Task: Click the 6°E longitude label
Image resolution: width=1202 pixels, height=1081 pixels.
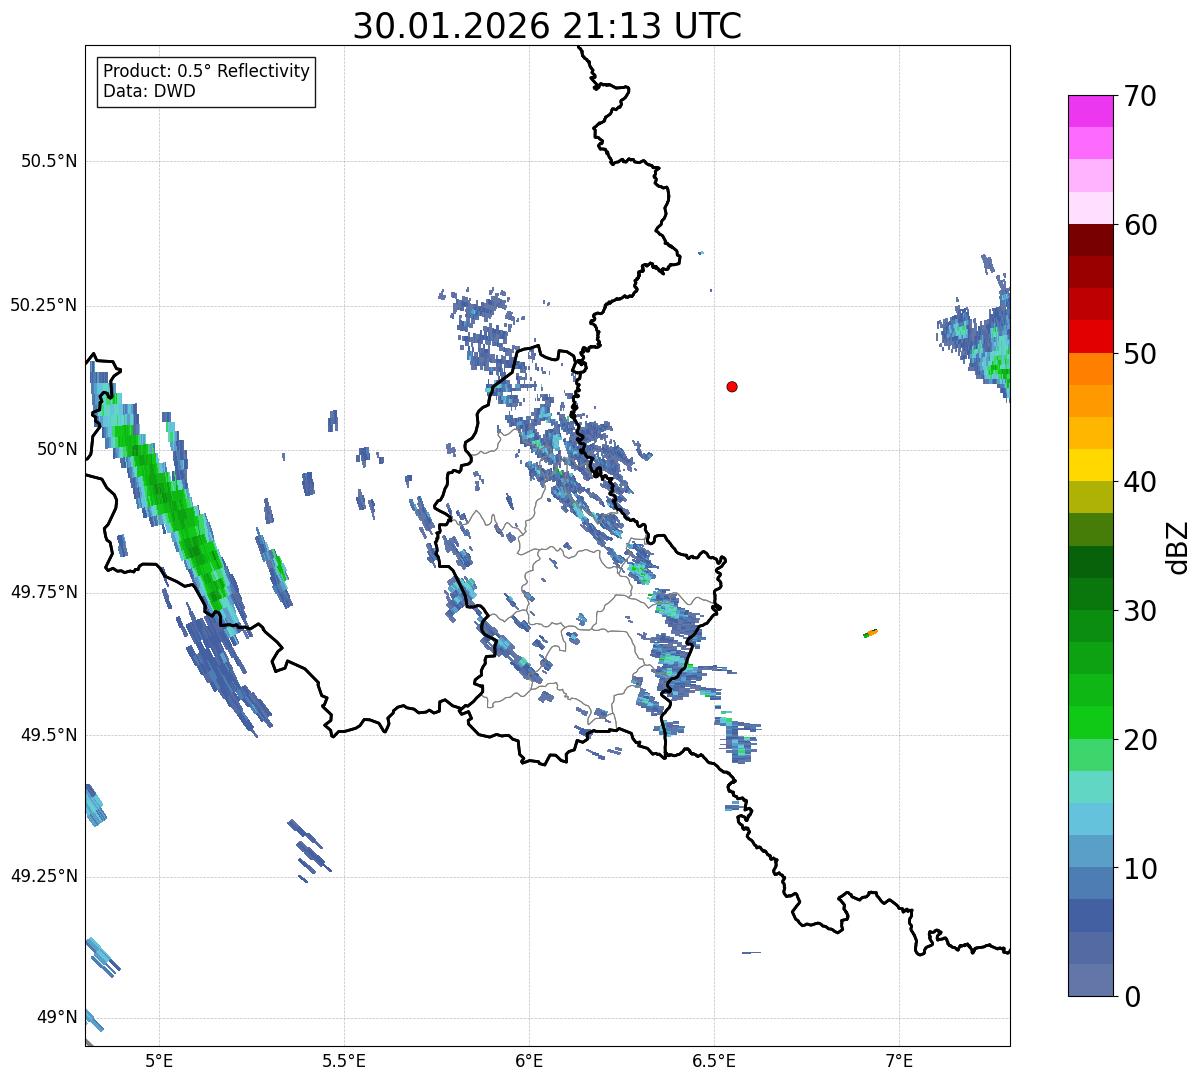Action: coord(529,1060)
